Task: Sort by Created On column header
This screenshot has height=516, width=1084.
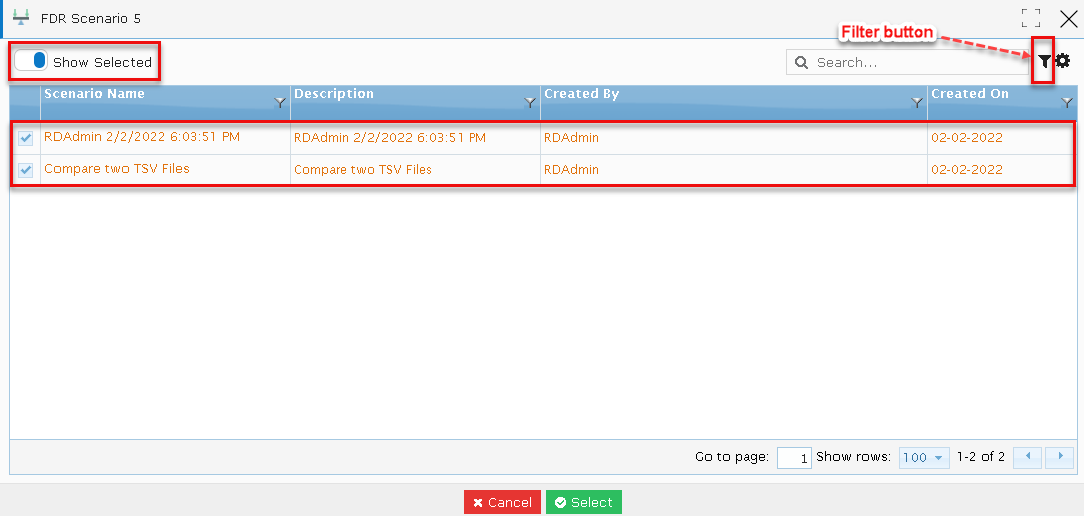Action: (970, 93)
